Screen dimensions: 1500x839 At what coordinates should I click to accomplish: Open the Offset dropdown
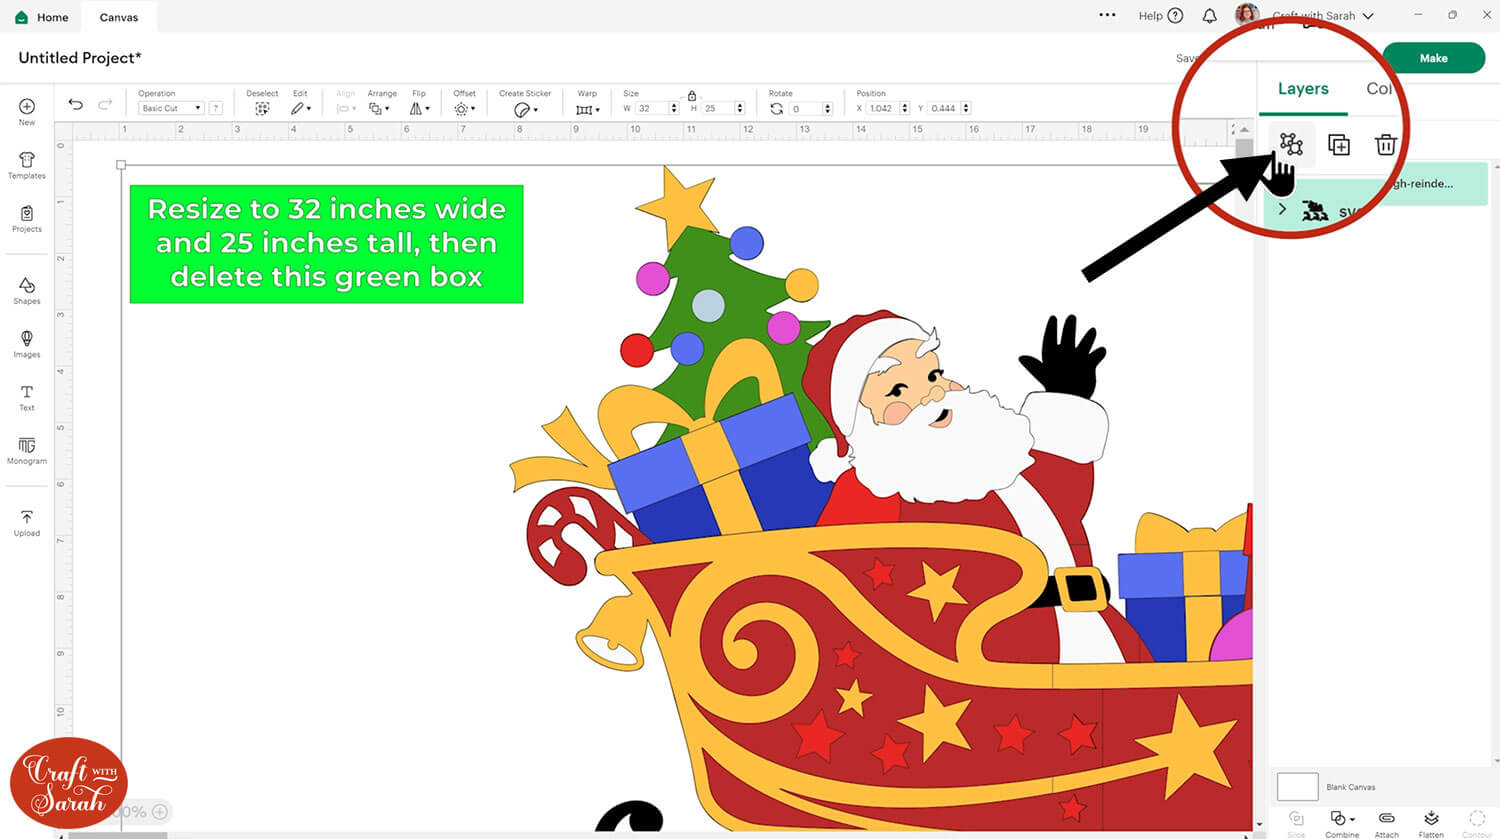(x=465, y=109)
